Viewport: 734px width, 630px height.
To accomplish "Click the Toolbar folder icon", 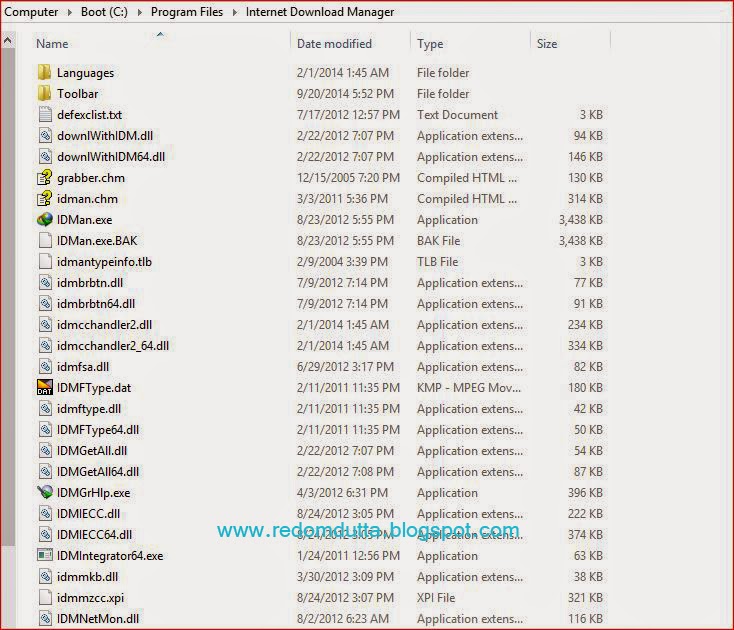I will [44, 94].
